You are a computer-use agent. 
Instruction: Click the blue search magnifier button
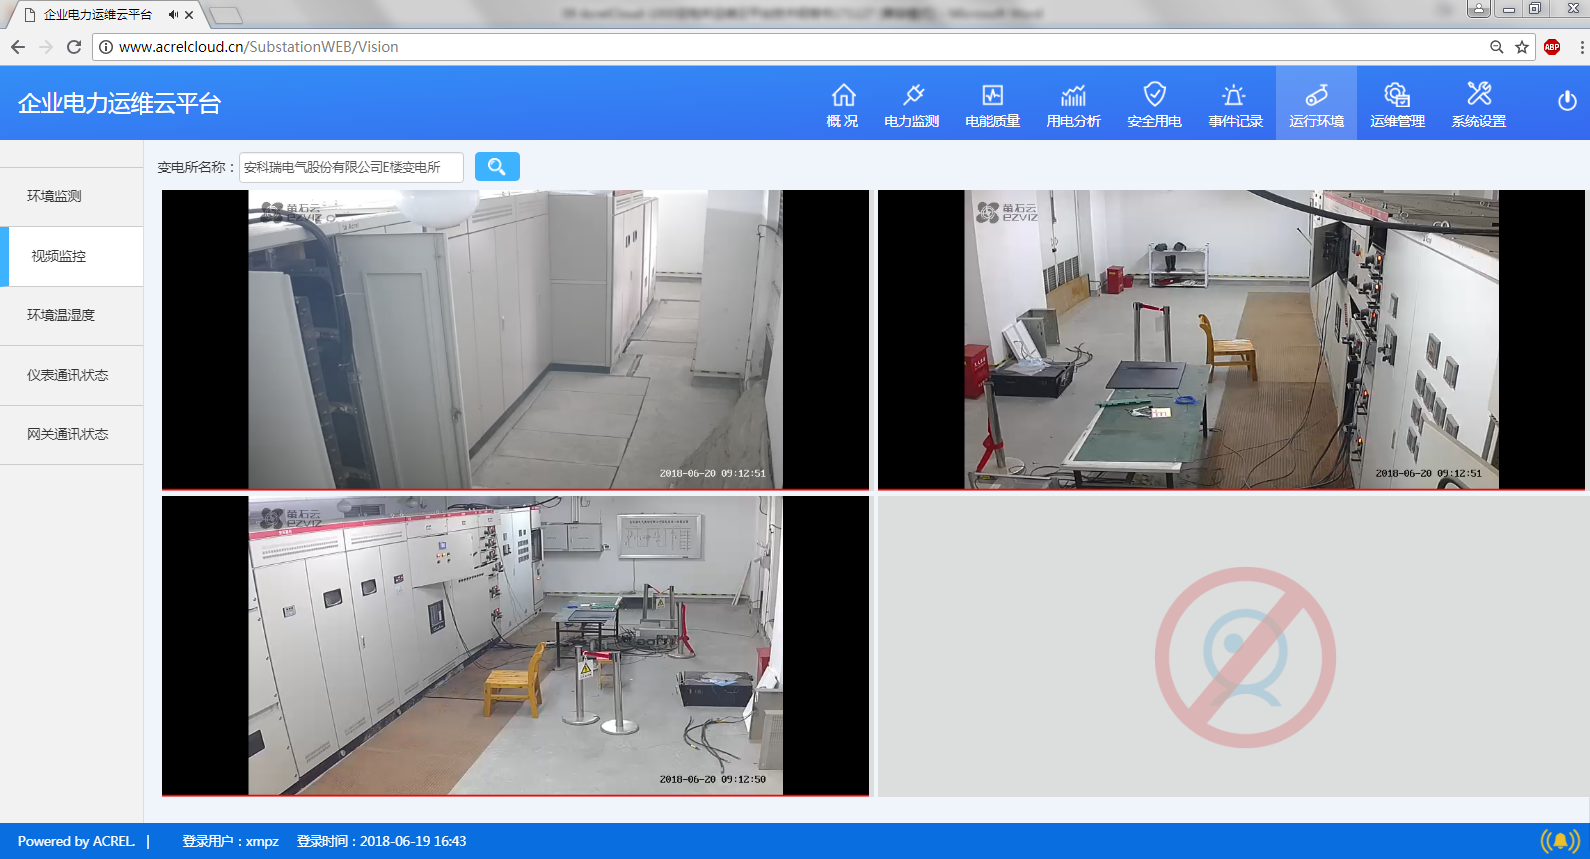click(497, 167)
